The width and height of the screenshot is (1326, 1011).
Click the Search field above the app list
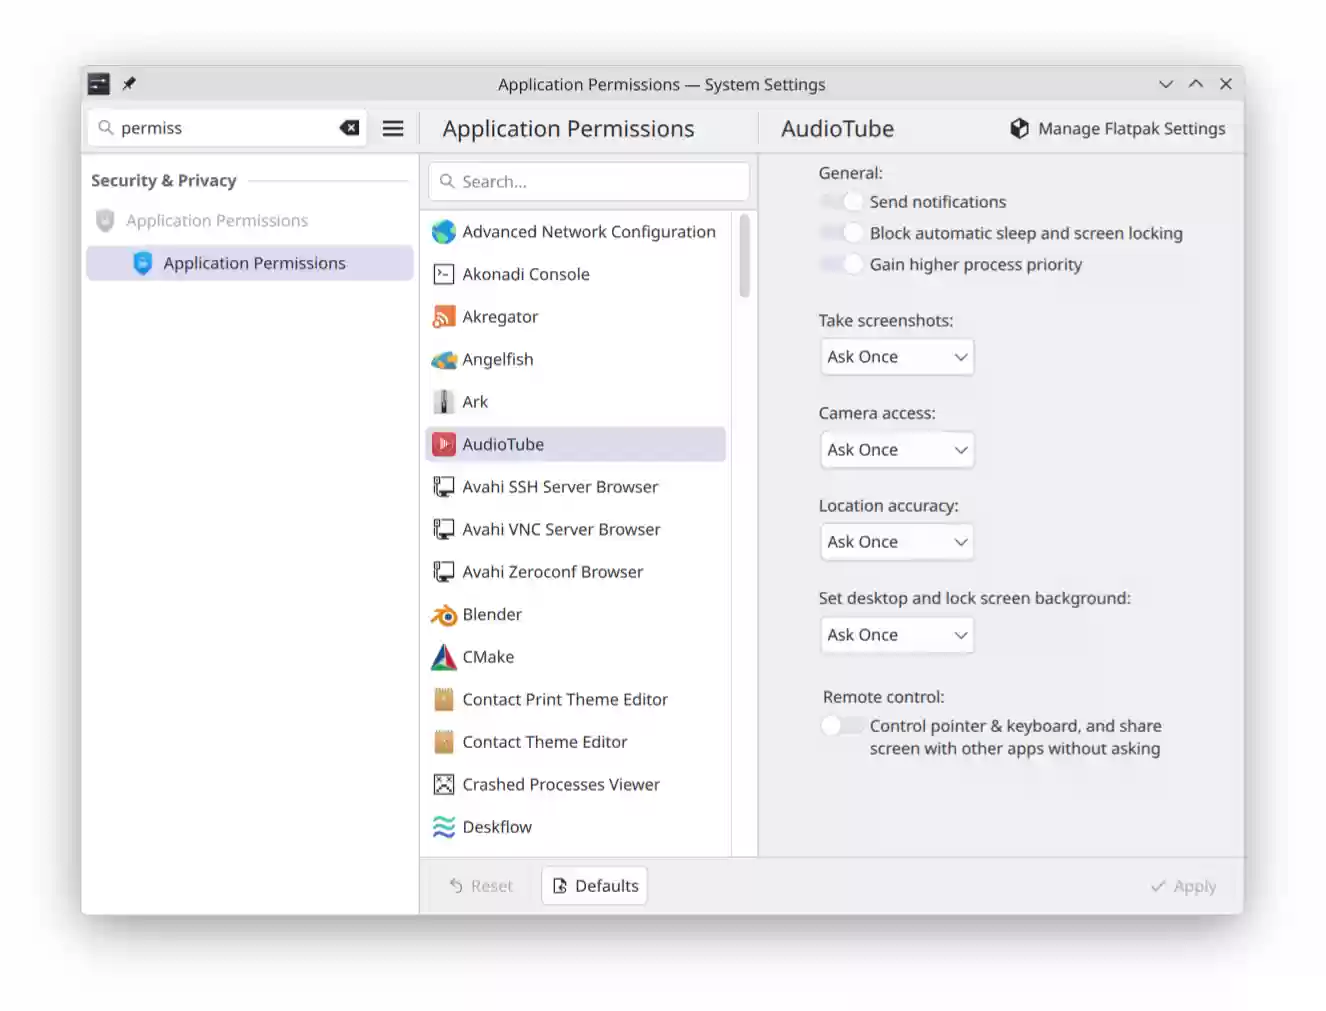(x=588, y=181)
